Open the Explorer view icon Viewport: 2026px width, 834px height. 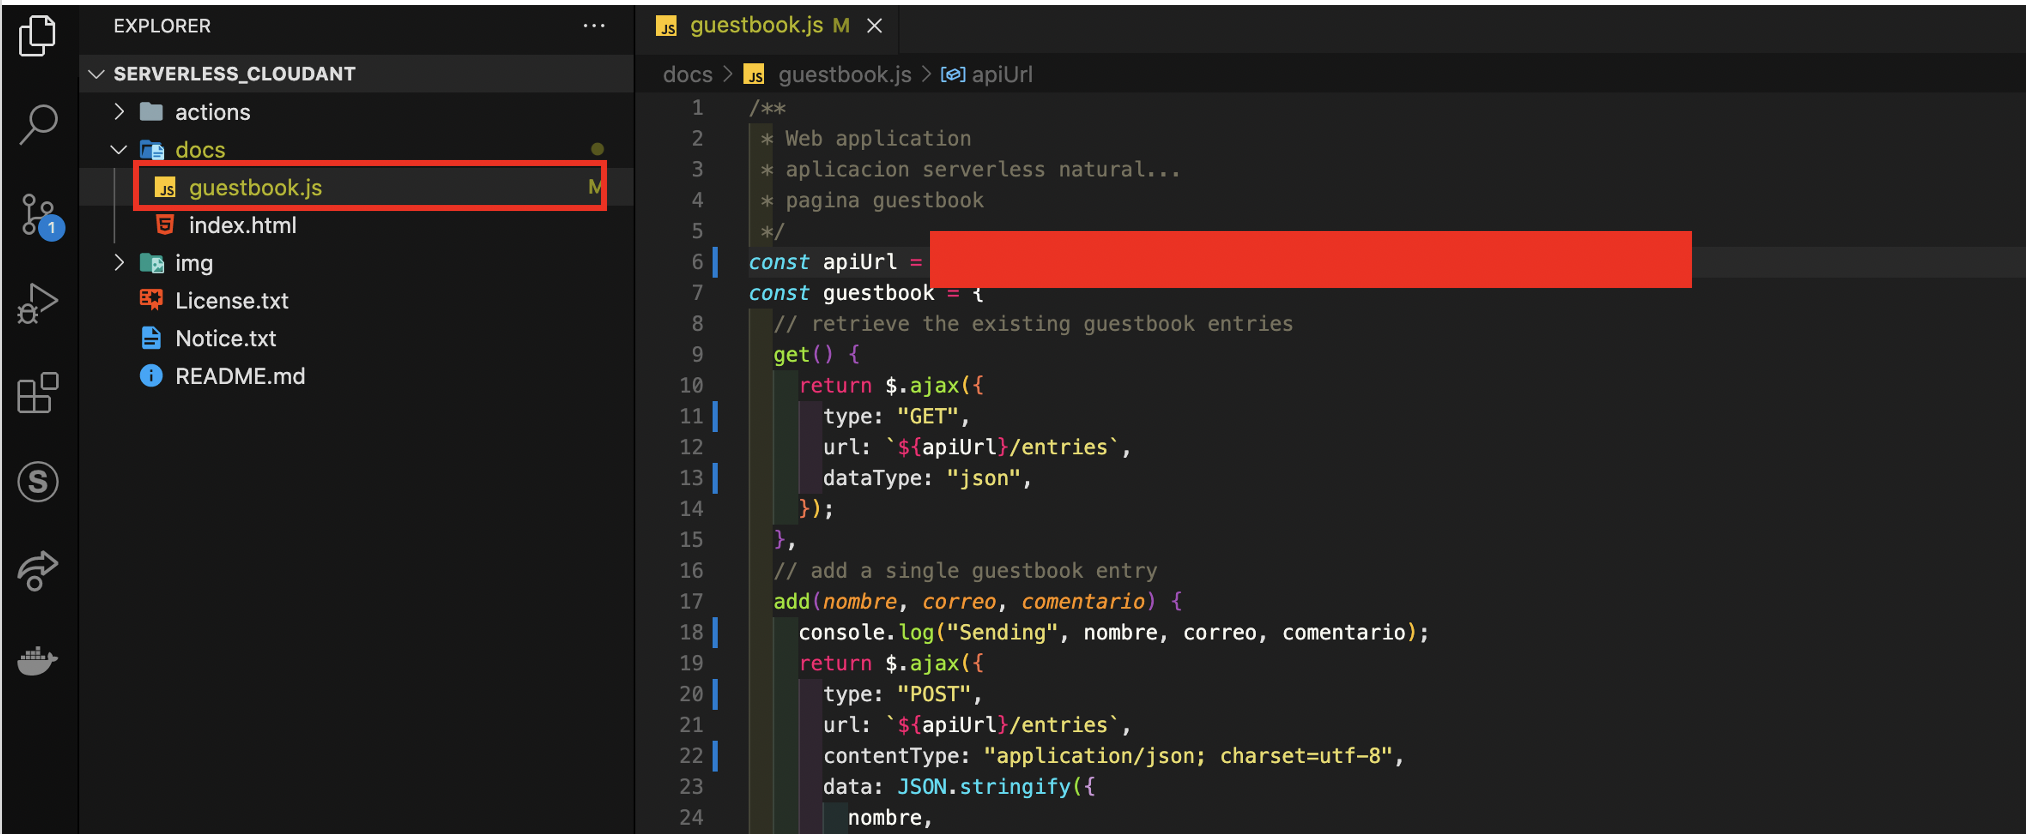tap(38, 36)
